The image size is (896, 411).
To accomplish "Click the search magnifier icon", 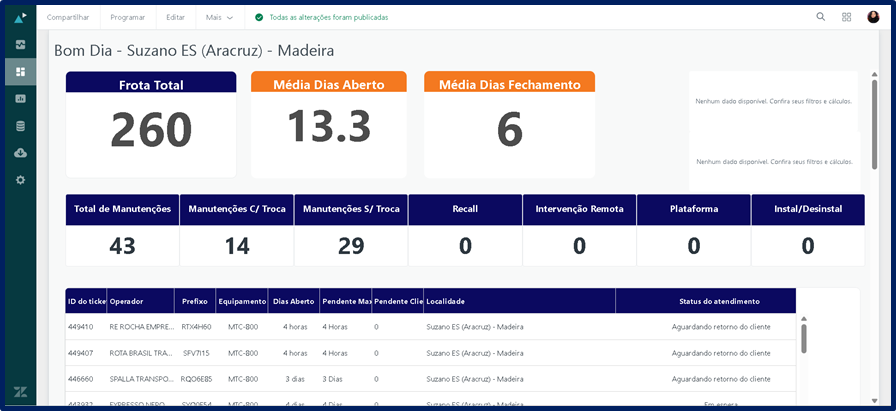I will (821, 17).
